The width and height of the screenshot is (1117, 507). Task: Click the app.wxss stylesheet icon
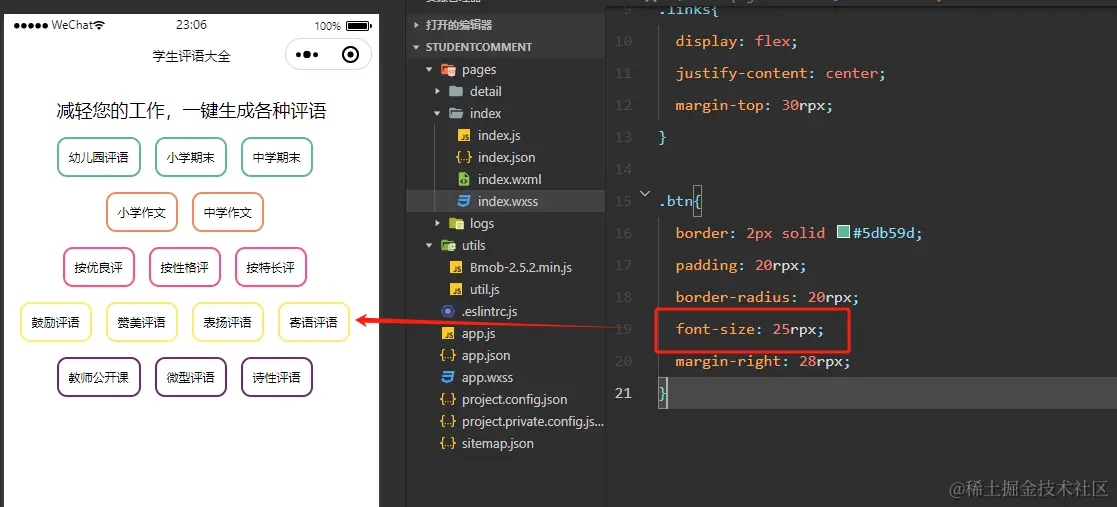[x=448, y=377]
